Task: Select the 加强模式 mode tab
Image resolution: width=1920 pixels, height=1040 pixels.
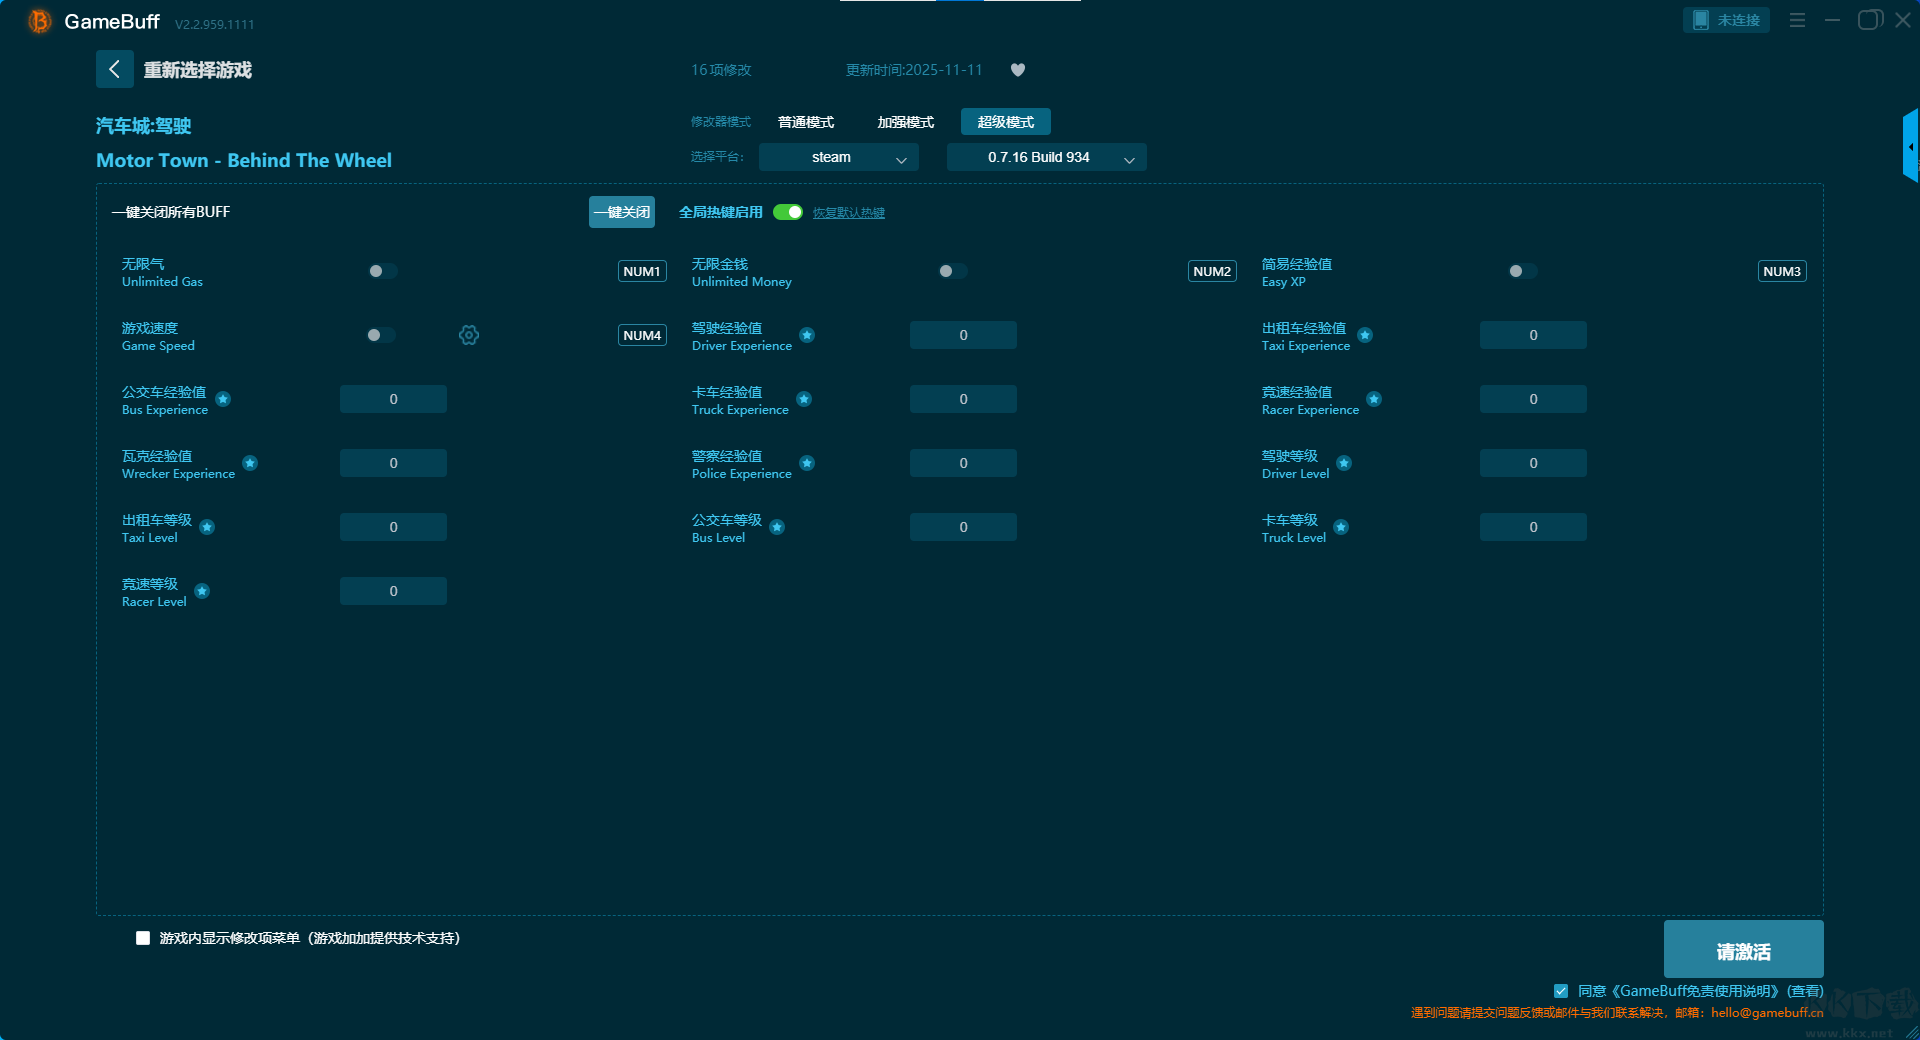Action: (x=905, y=122)
